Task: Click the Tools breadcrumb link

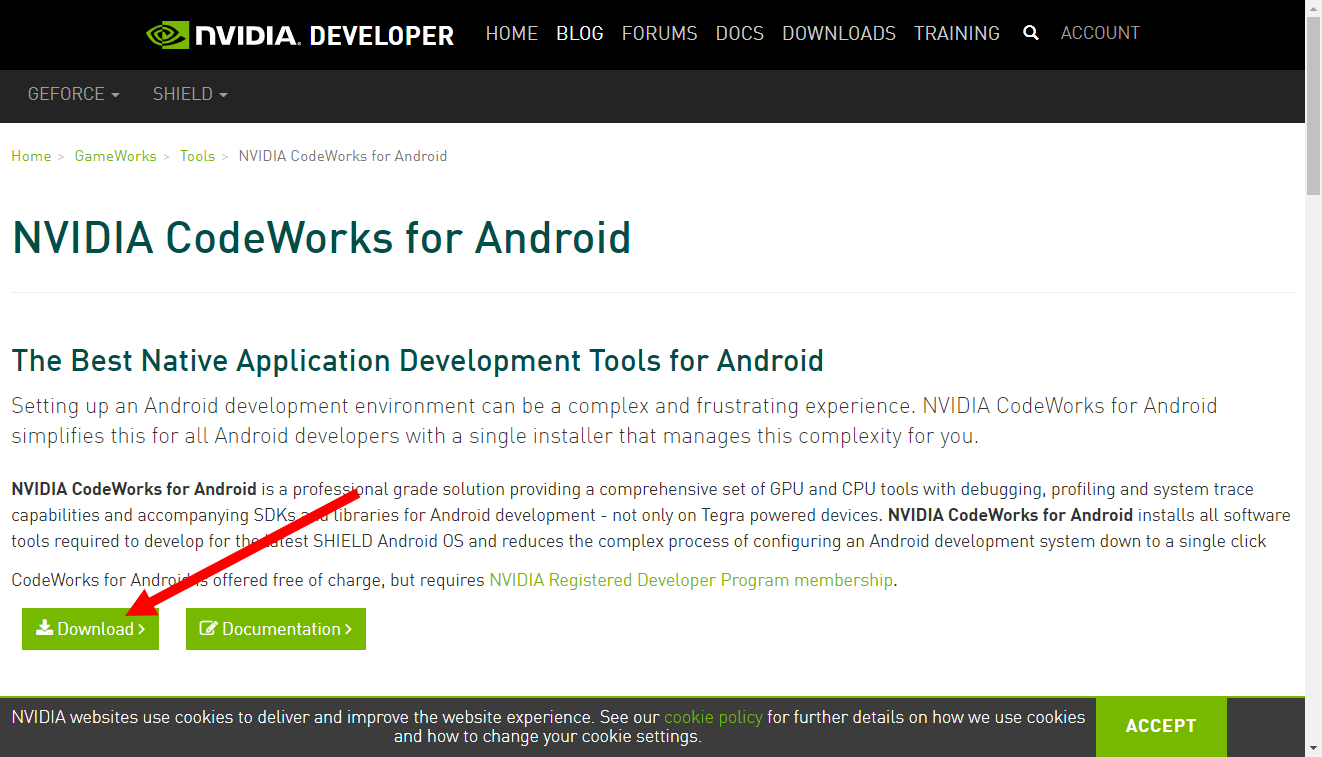Action: 198,156
